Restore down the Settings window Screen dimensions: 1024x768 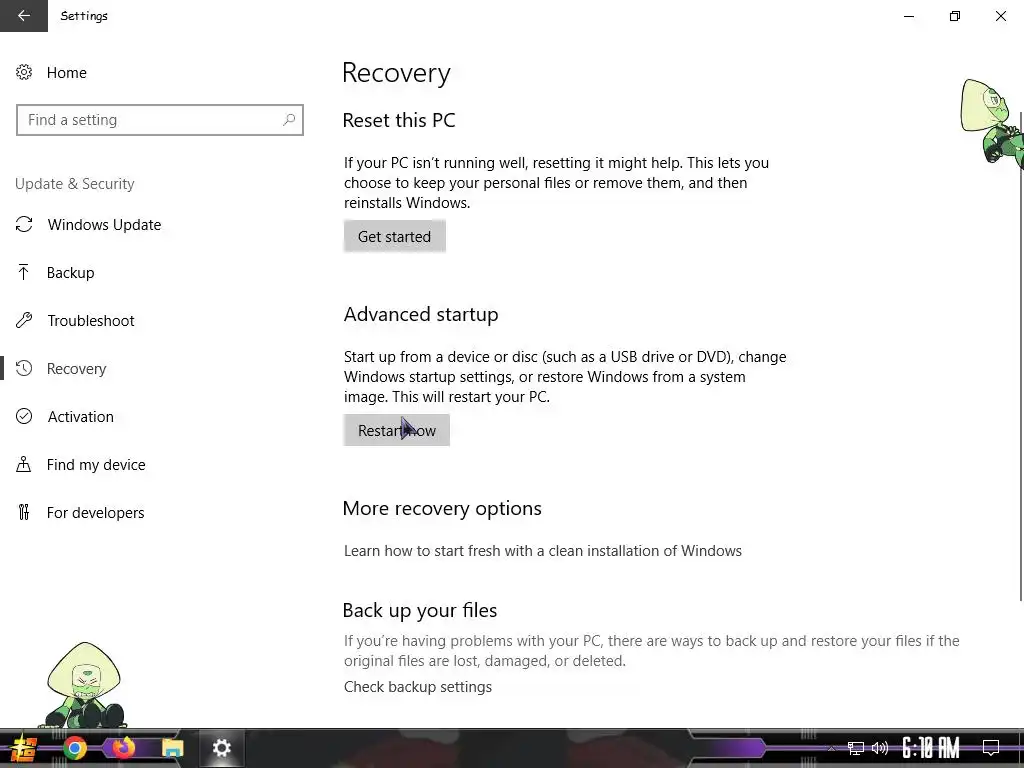(955, 16)
